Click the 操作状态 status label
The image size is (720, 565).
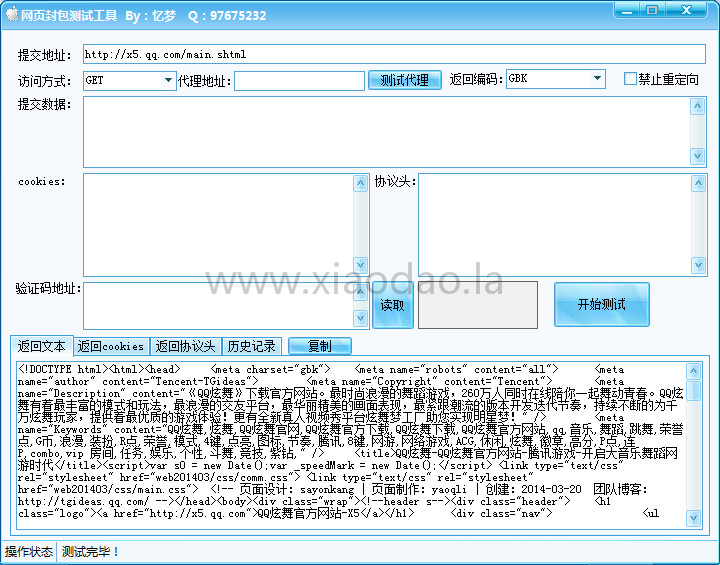coord(28,552)
